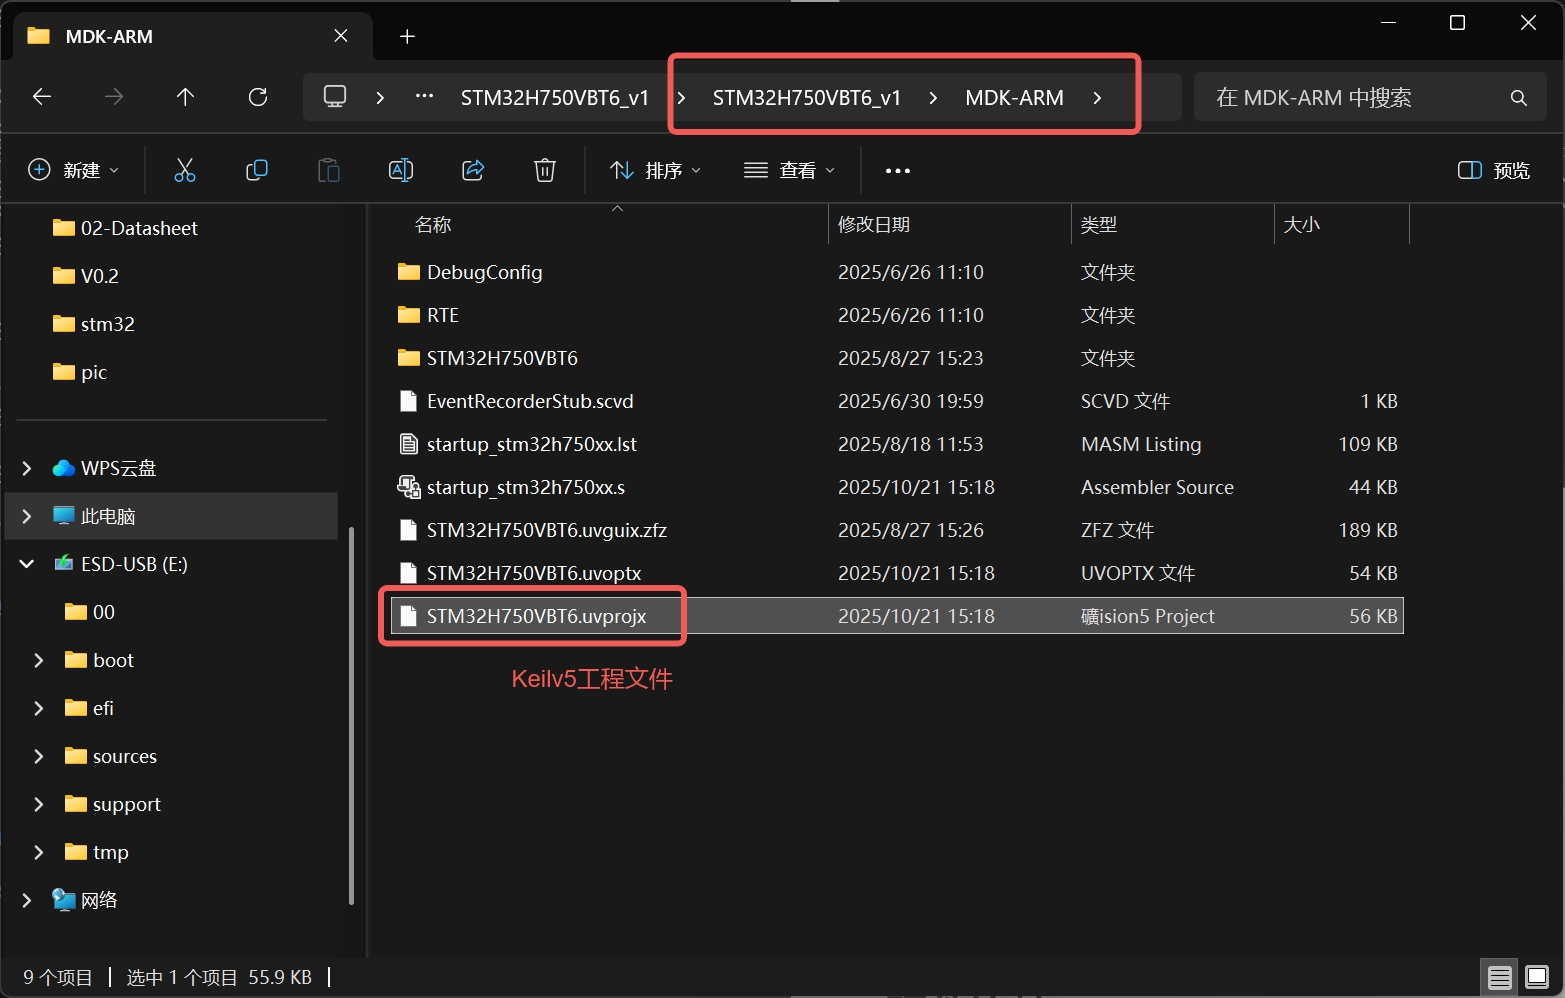This screenshot has width=1565, height=998.
Task: Expand 网络 tree node
Action: [x=27, y=900]
